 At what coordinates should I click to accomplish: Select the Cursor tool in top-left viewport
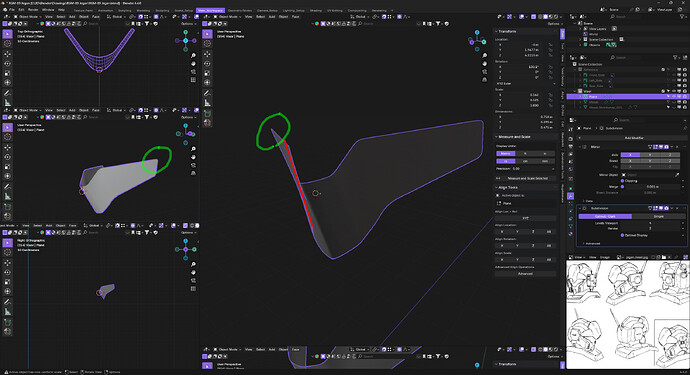[7, 44]
